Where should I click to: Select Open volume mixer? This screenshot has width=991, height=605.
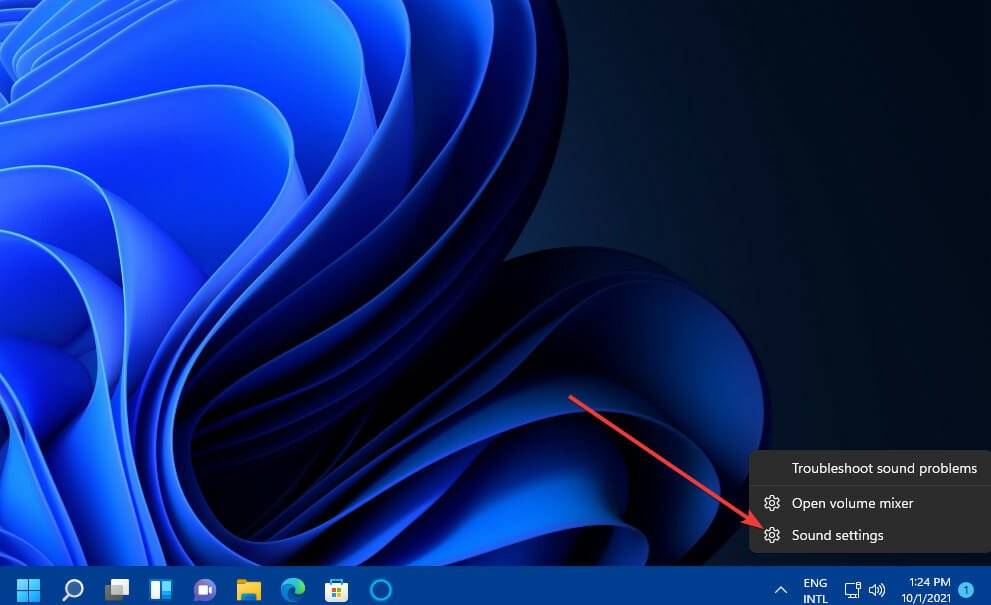coord(852,503)
